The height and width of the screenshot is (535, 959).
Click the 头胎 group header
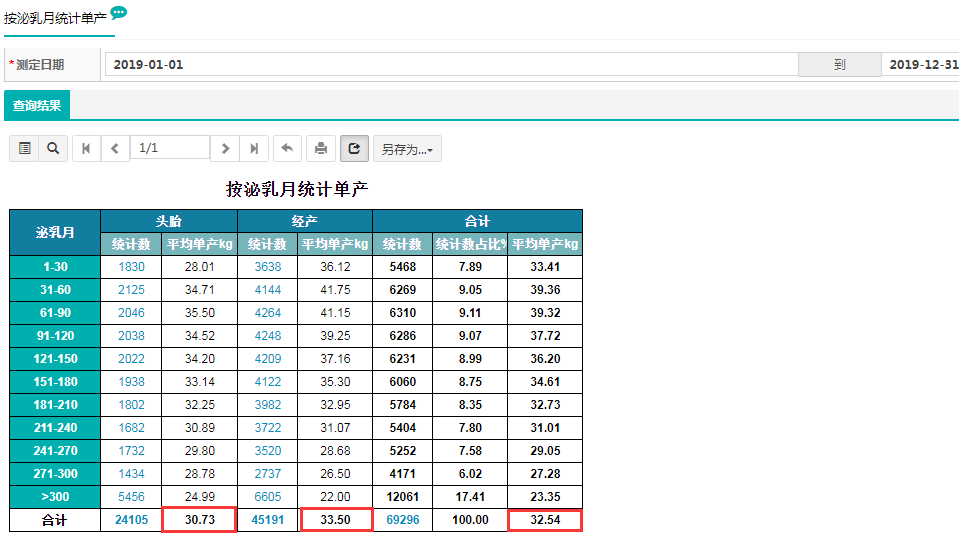click(x=169, y=221)
